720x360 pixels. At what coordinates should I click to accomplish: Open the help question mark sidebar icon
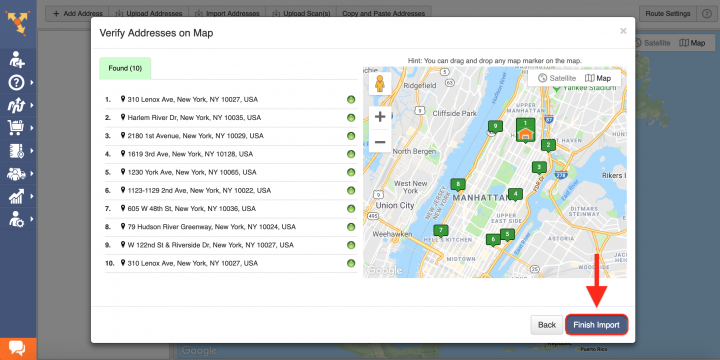(16, 83)
